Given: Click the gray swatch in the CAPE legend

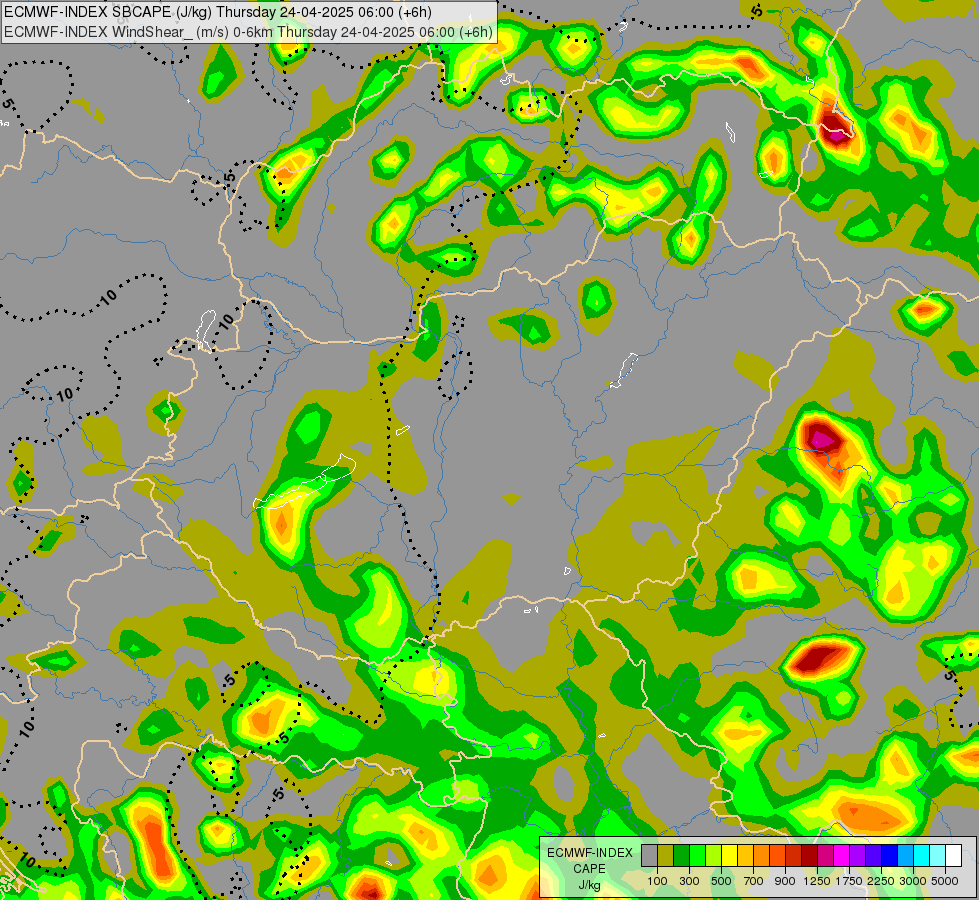Looking at the screenshot, I should [649, 855].
